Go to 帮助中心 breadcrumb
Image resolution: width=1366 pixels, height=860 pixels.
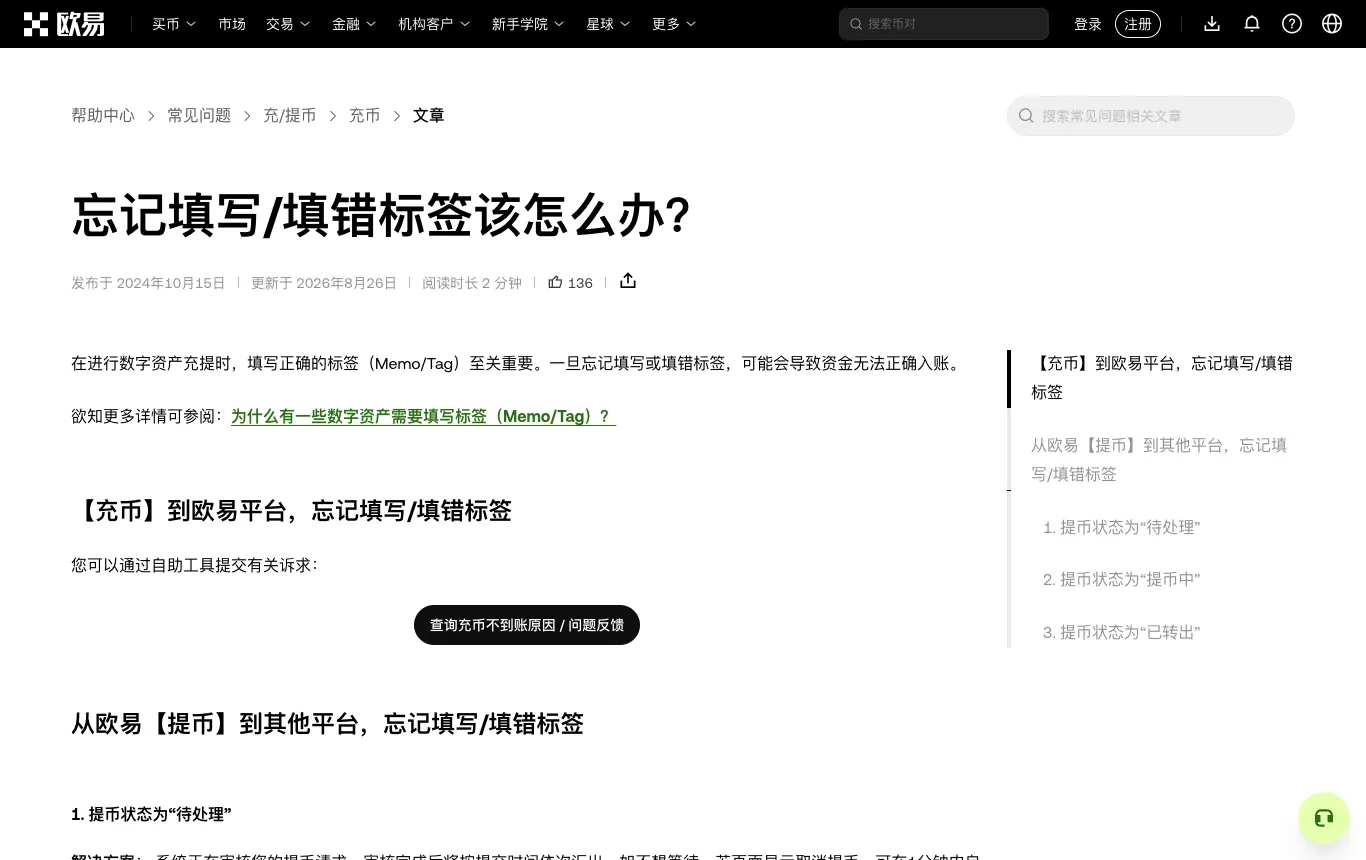point(103,116)
